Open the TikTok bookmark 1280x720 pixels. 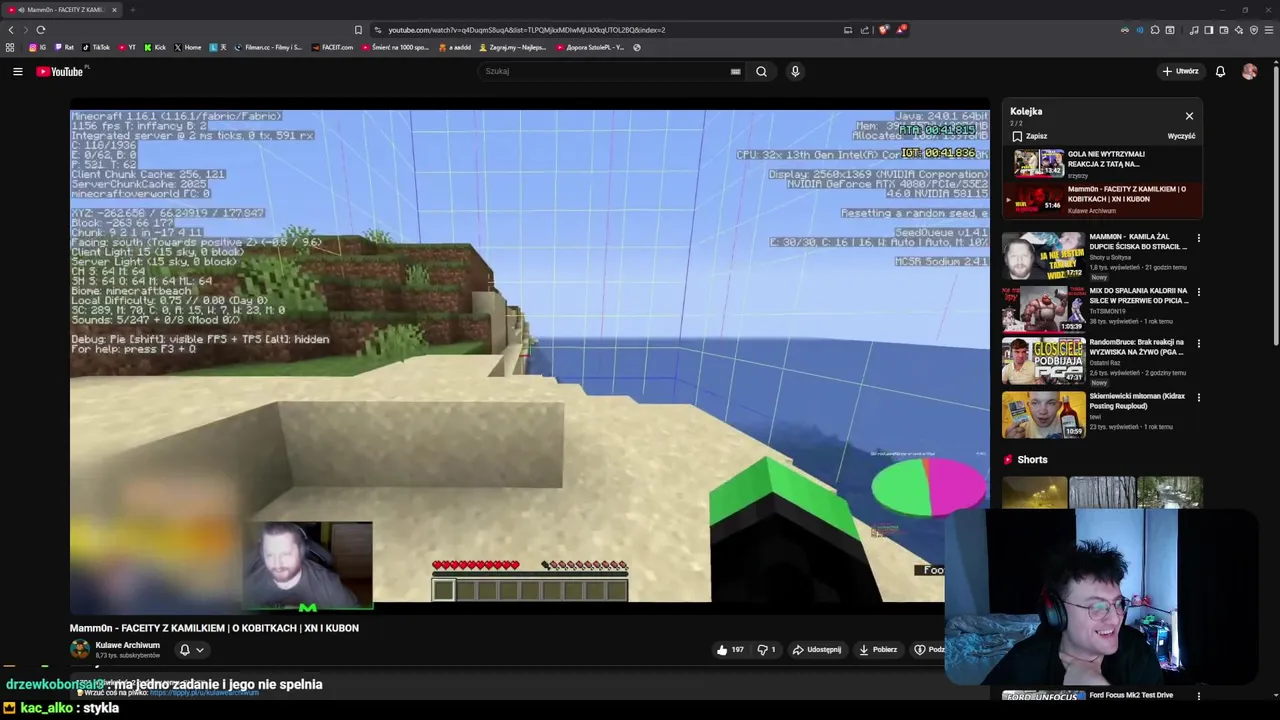96,47
